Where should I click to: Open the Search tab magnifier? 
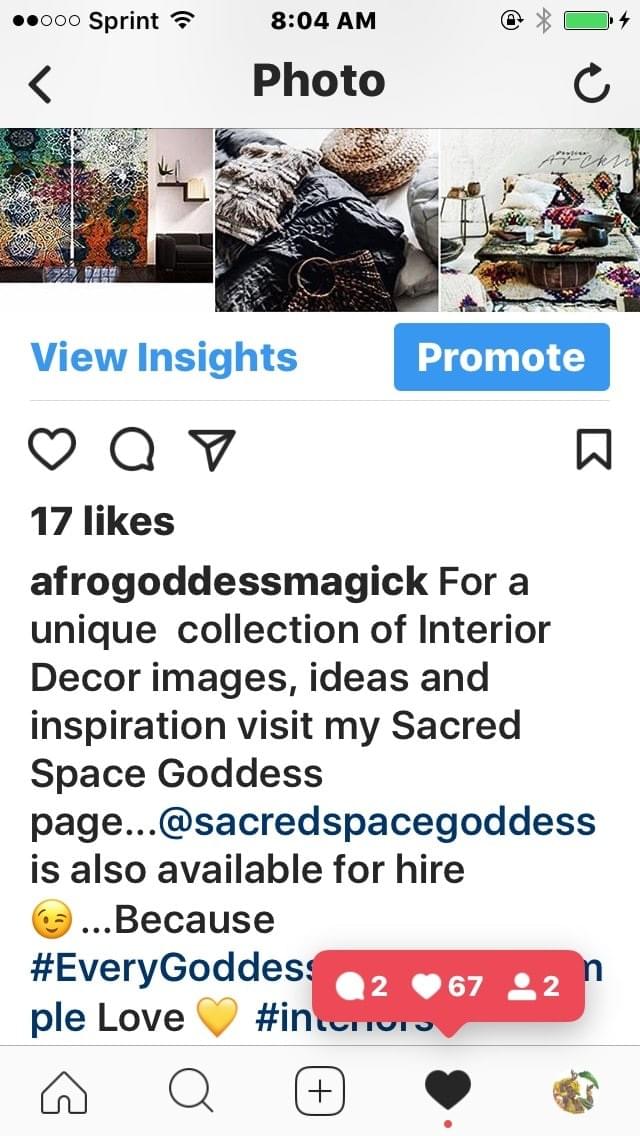[x=191, y=1091]
